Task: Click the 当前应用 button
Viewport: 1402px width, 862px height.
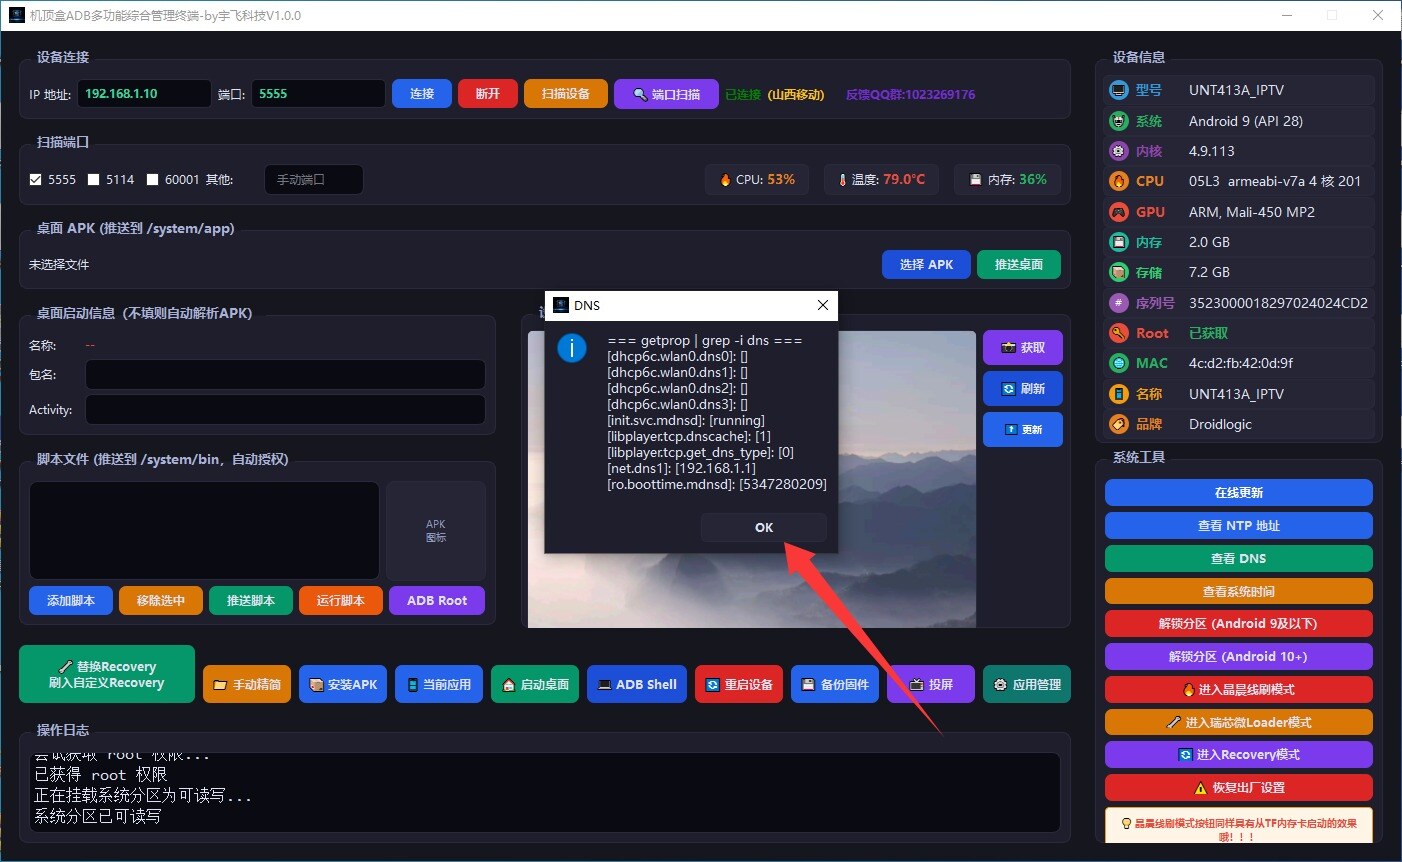Action: pyautogui.click(x=439, y=684)
